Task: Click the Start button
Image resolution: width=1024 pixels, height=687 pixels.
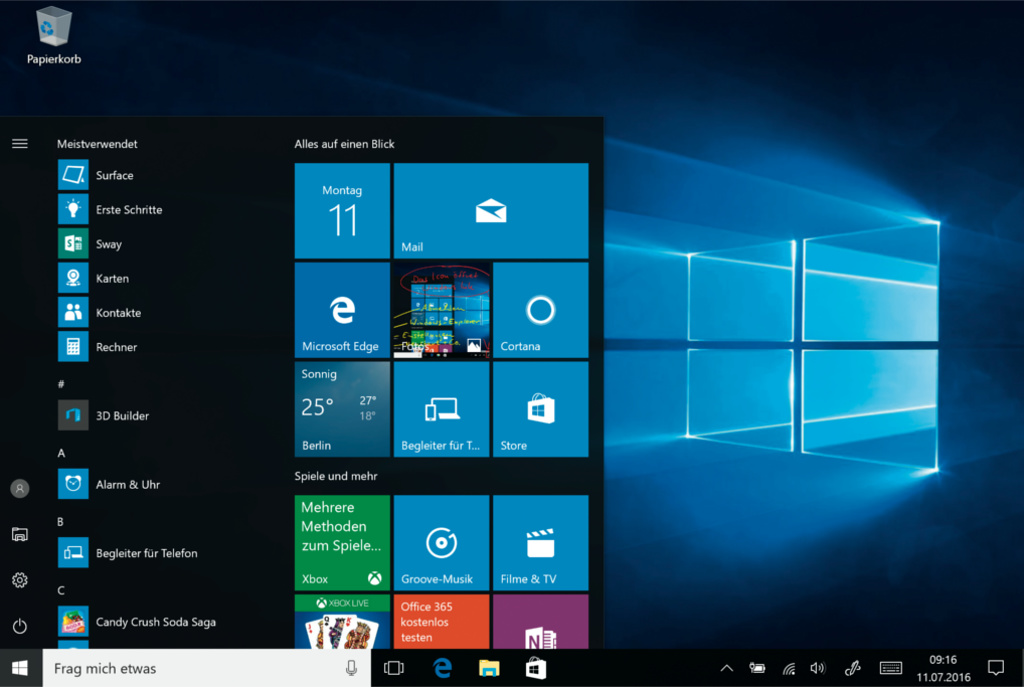Action: click(x=20, y=668)
